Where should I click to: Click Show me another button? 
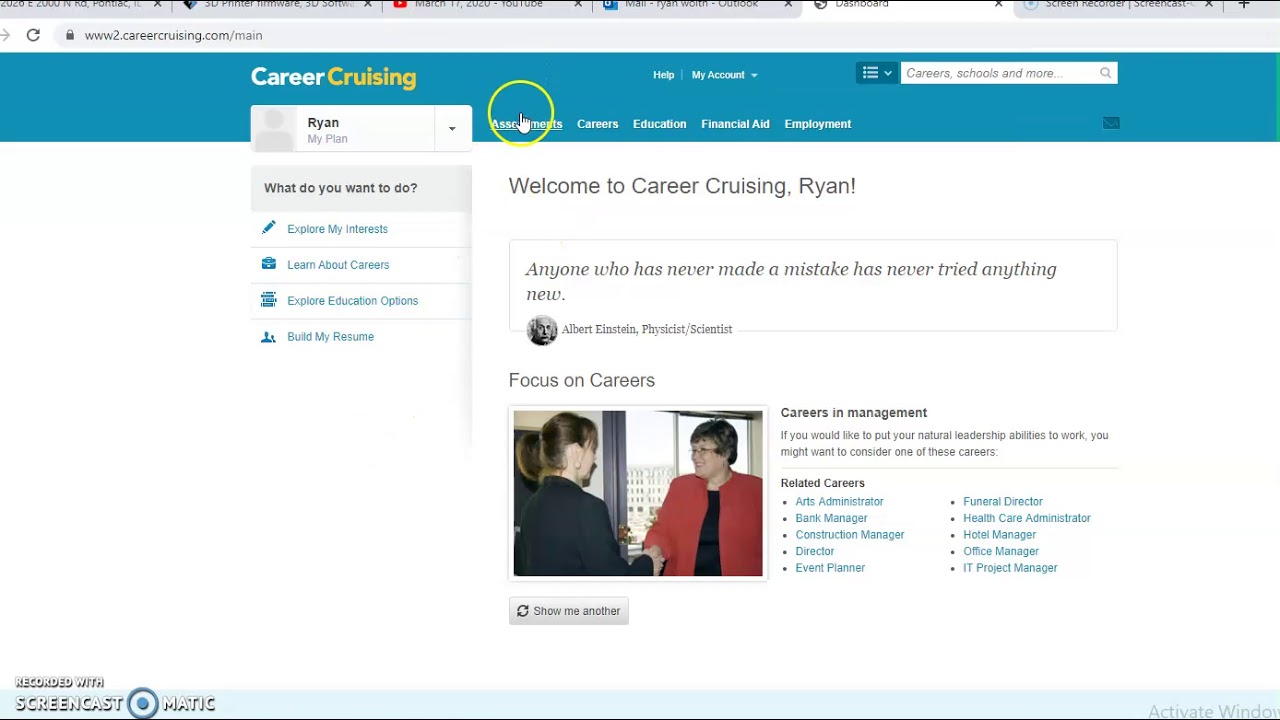click(x=568, y=611)
